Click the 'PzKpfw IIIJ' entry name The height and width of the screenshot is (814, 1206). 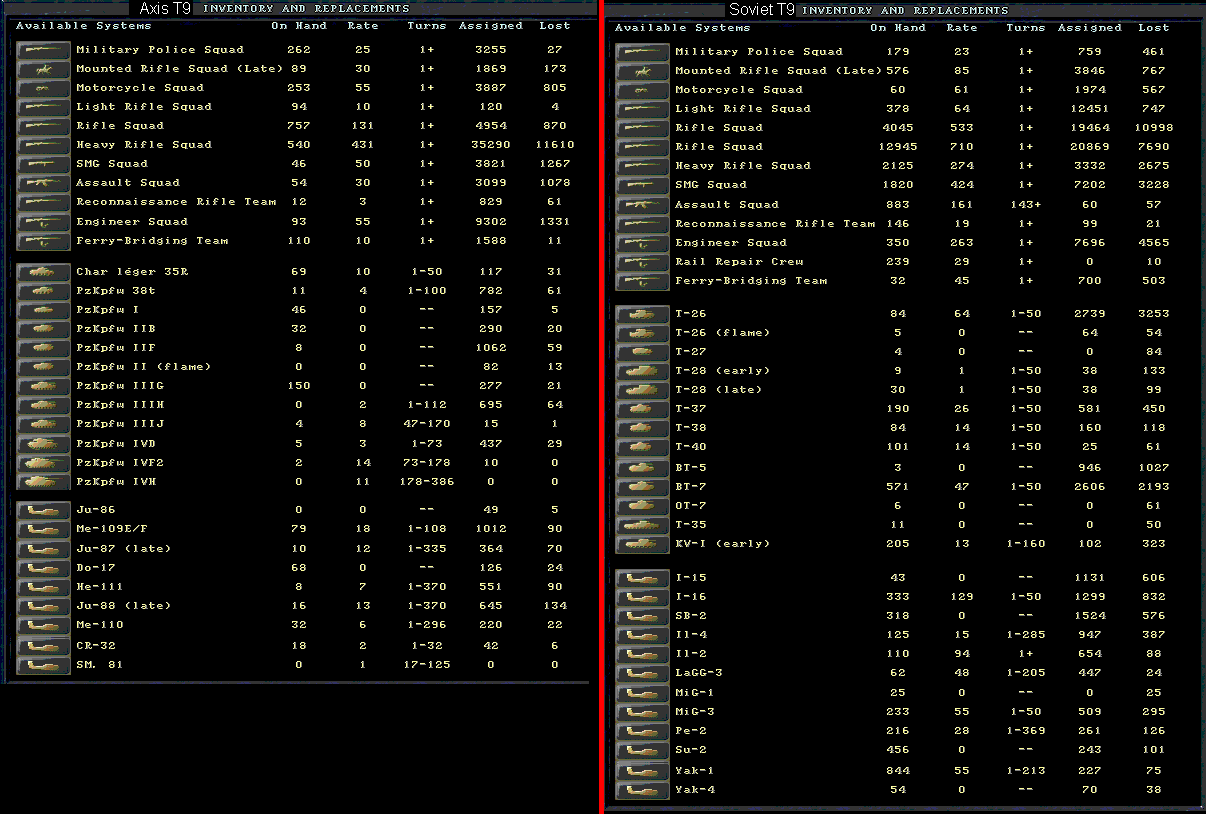click(120, 424)
